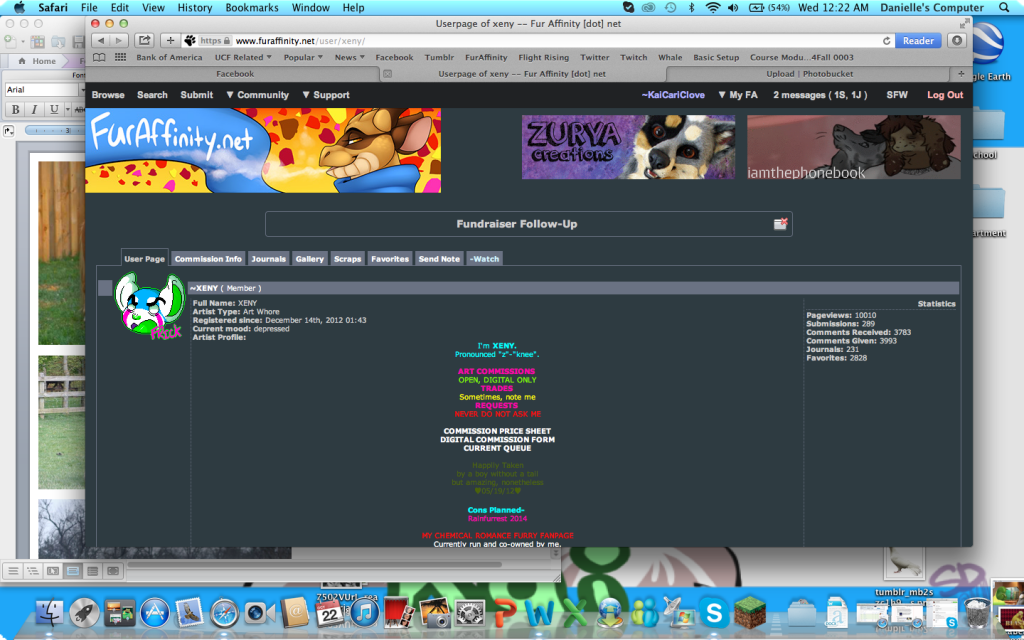Open the UCF Related bookmarks folder
This screenshot has height=640, width=1024.
point(243,58)
